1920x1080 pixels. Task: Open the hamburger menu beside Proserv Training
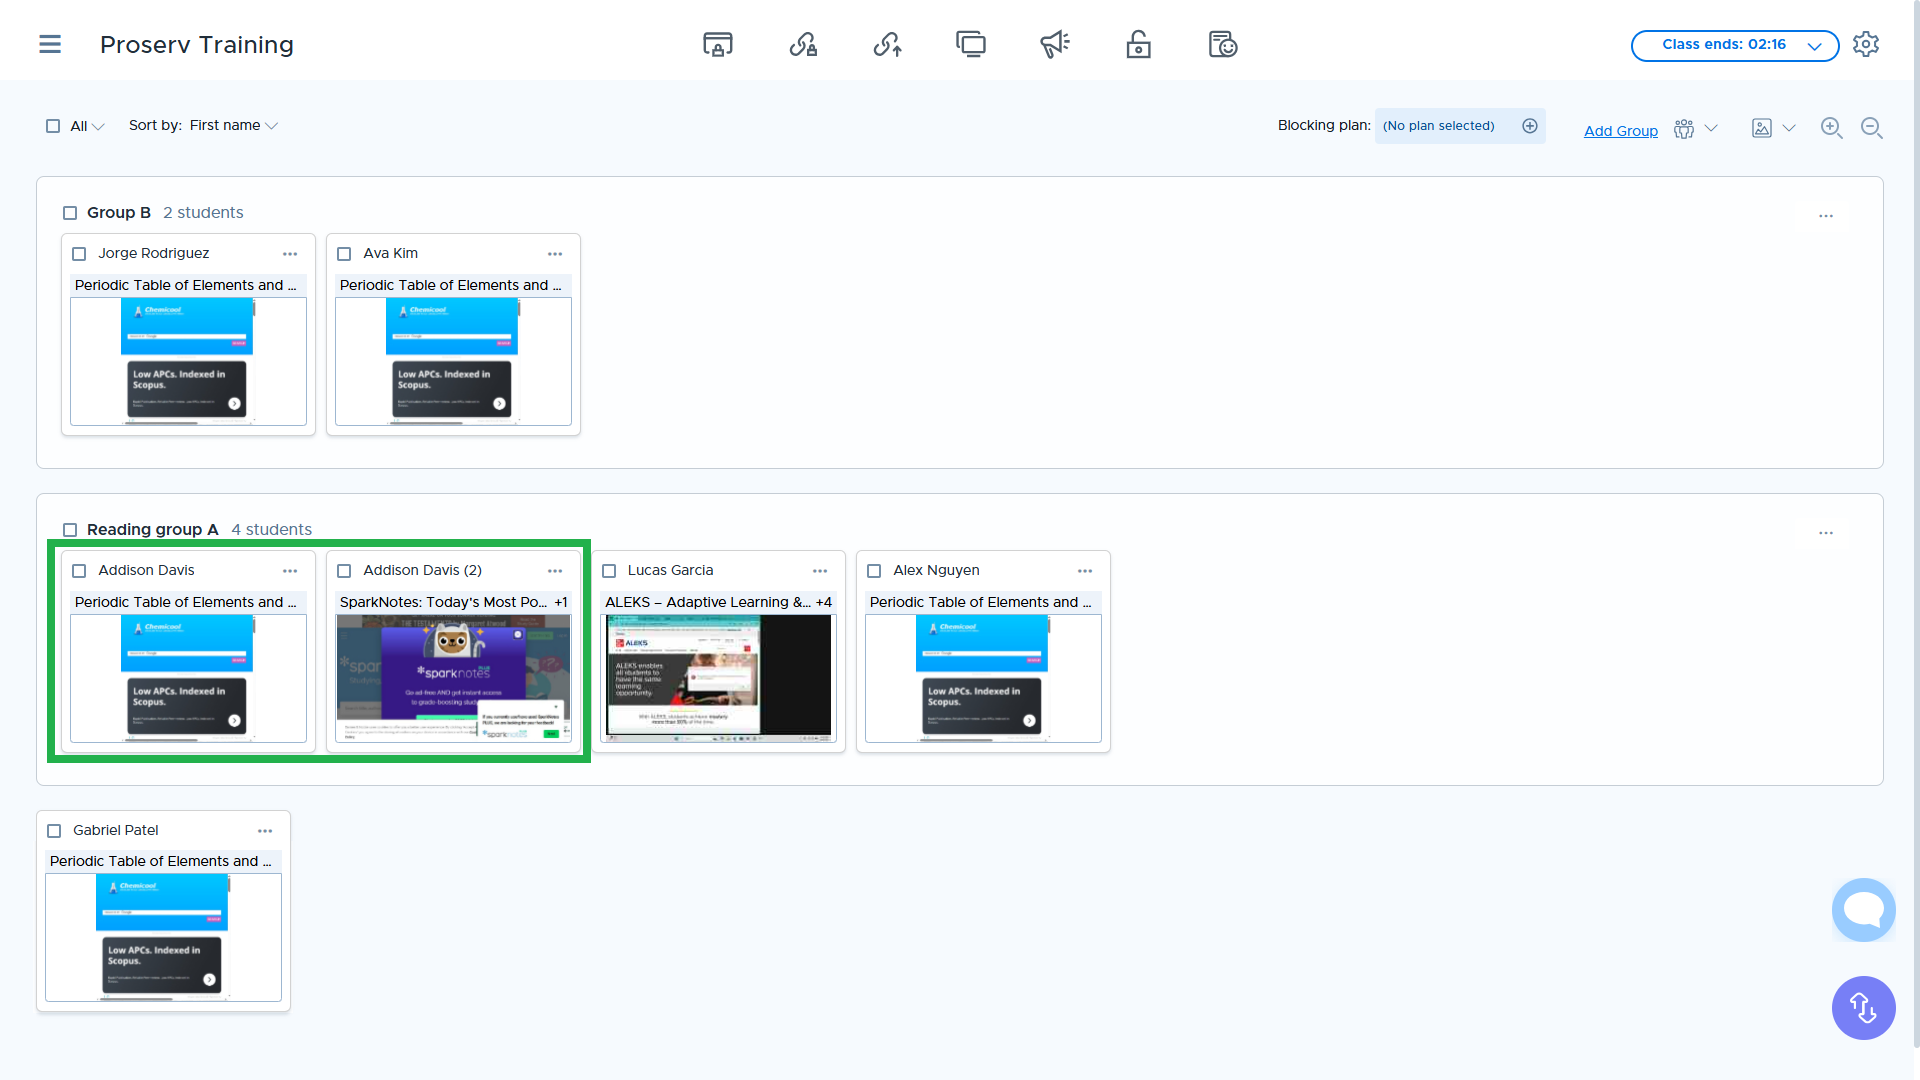point(49,44)
